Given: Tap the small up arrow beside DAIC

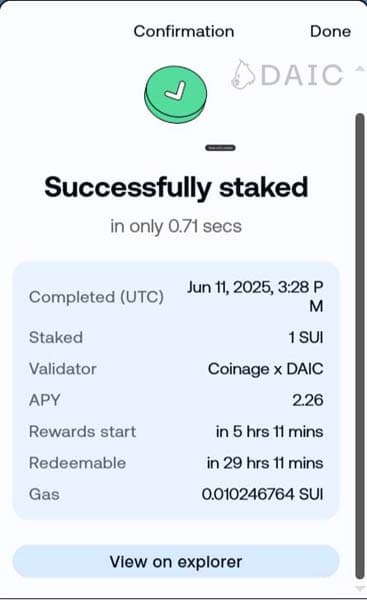Looking at the screenshot, I should 360,69.
